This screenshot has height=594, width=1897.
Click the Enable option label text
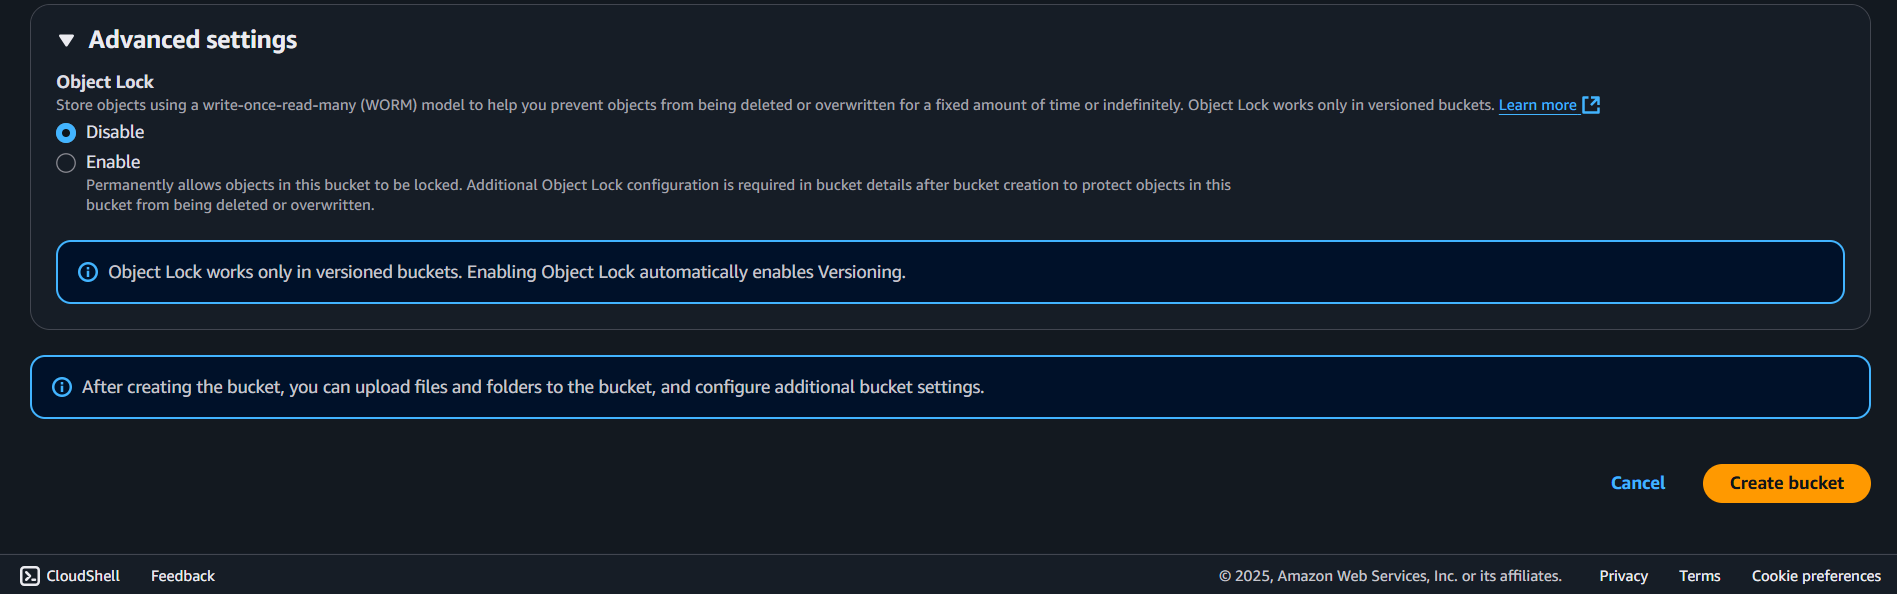click(x=113, y=162)
